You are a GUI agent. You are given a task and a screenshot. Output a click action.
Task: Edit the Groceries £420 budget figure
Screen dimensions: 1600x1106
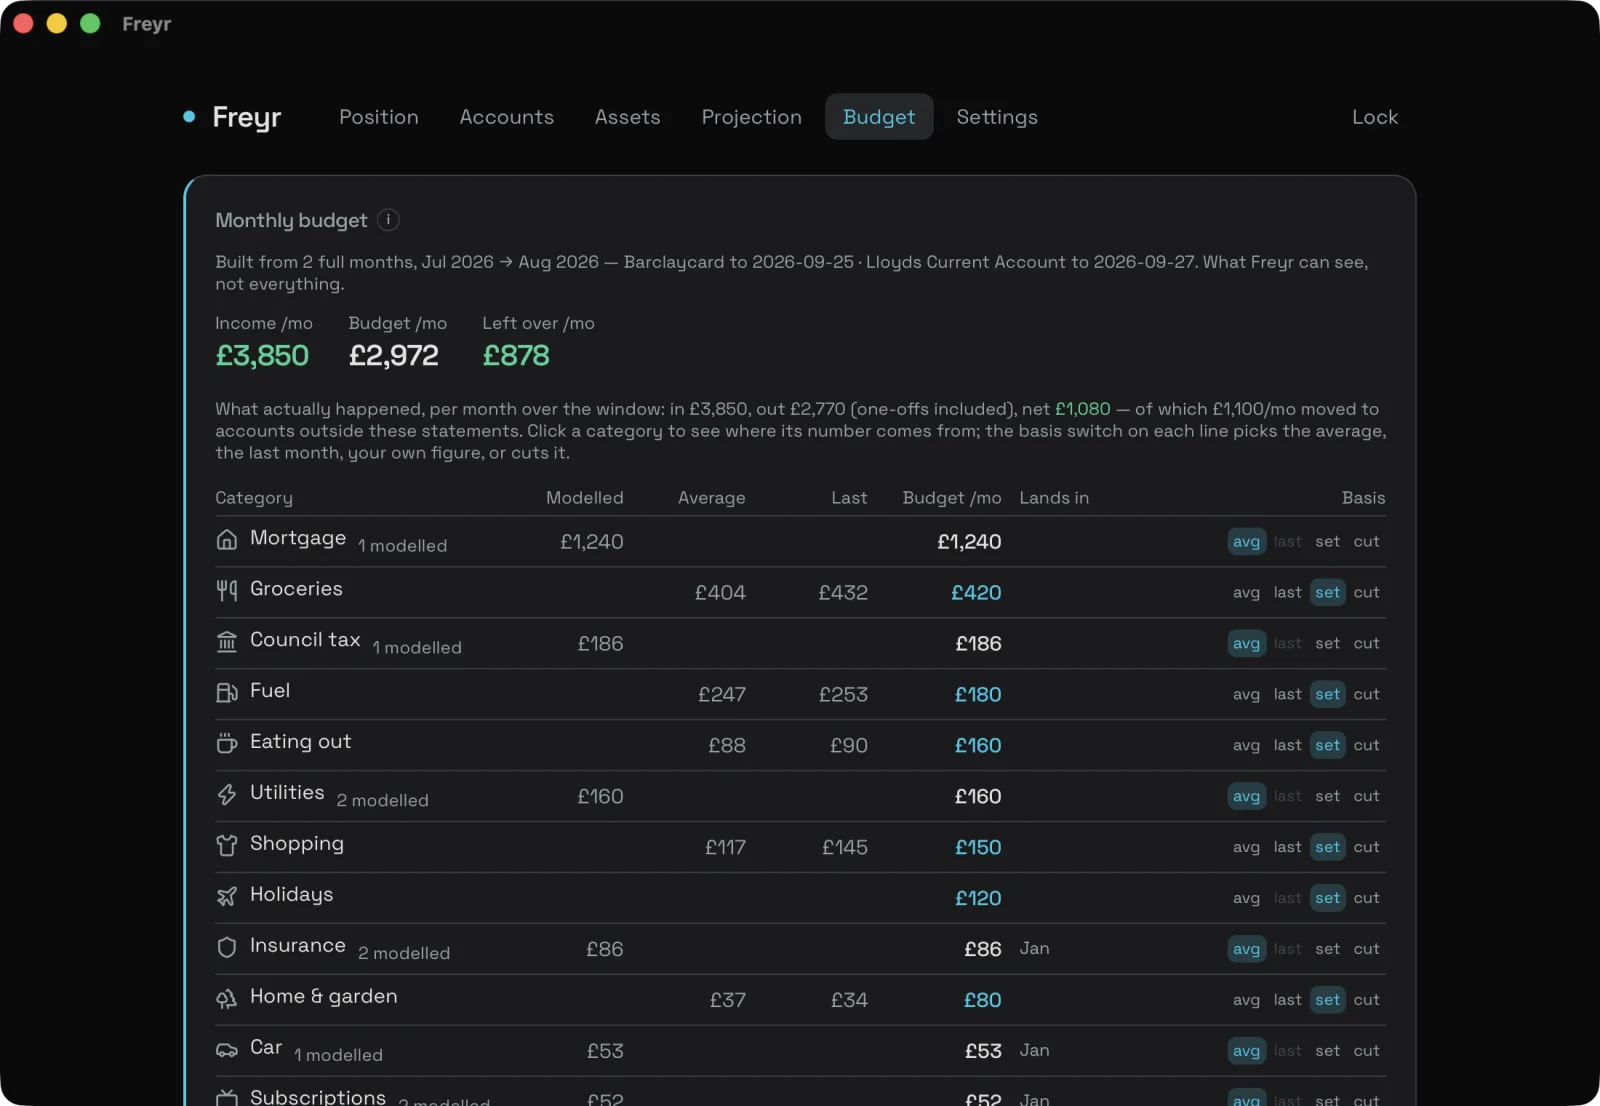tap(976, 593)
